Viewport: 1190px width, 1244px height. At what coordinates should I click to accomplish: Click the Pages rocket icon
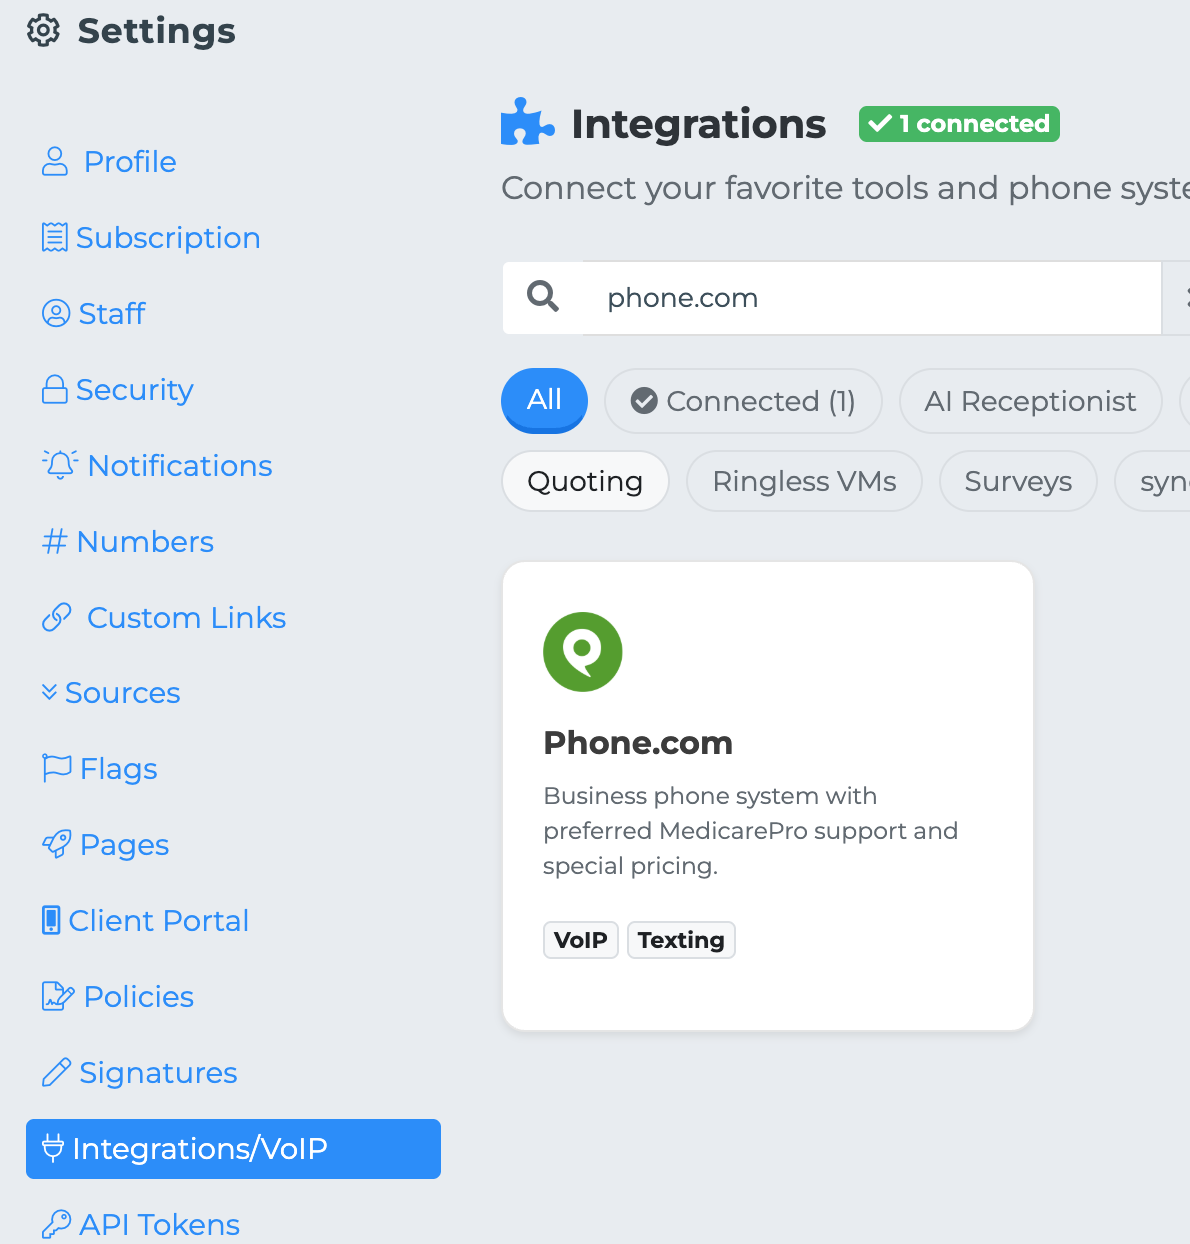[57, 844]
